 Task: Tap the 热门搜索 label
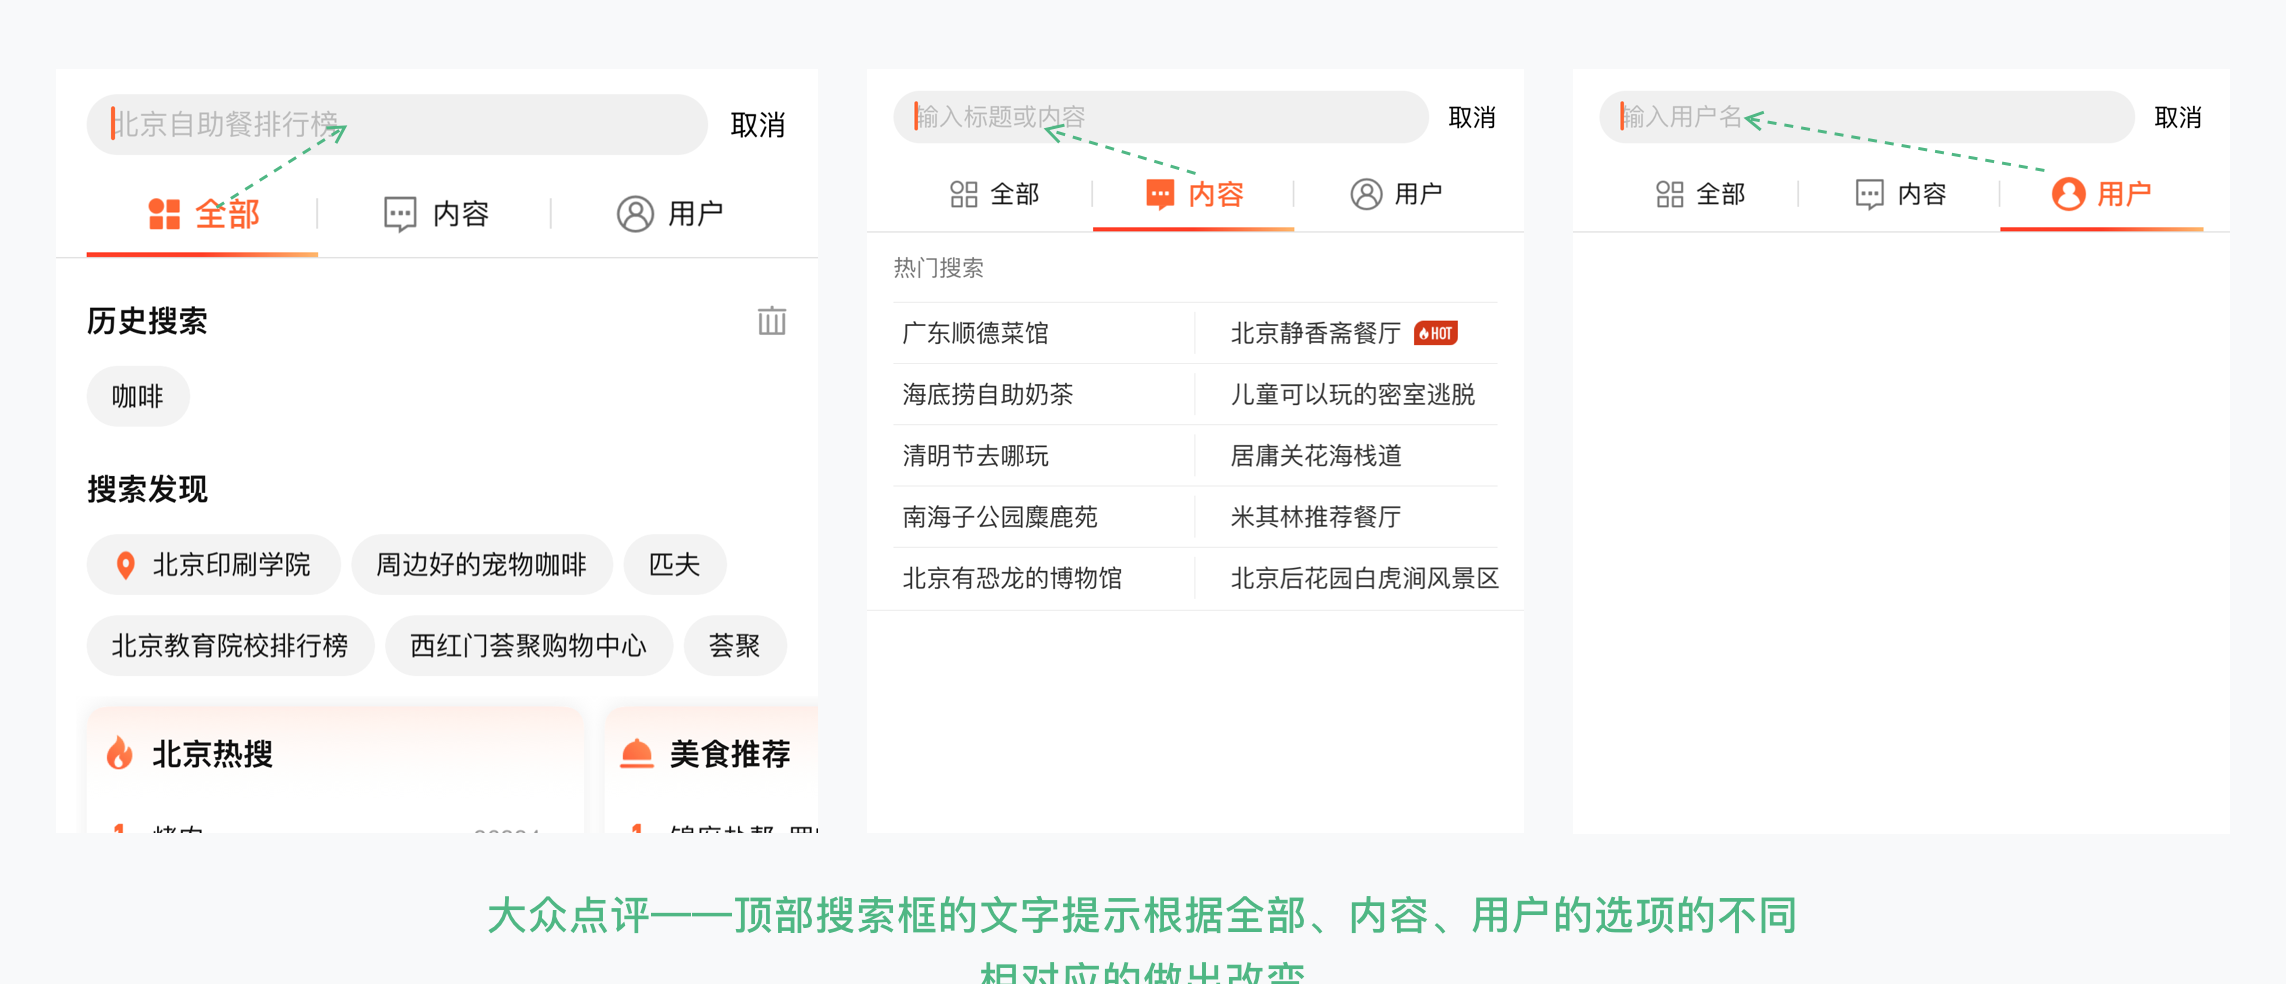tap(938, 268)
